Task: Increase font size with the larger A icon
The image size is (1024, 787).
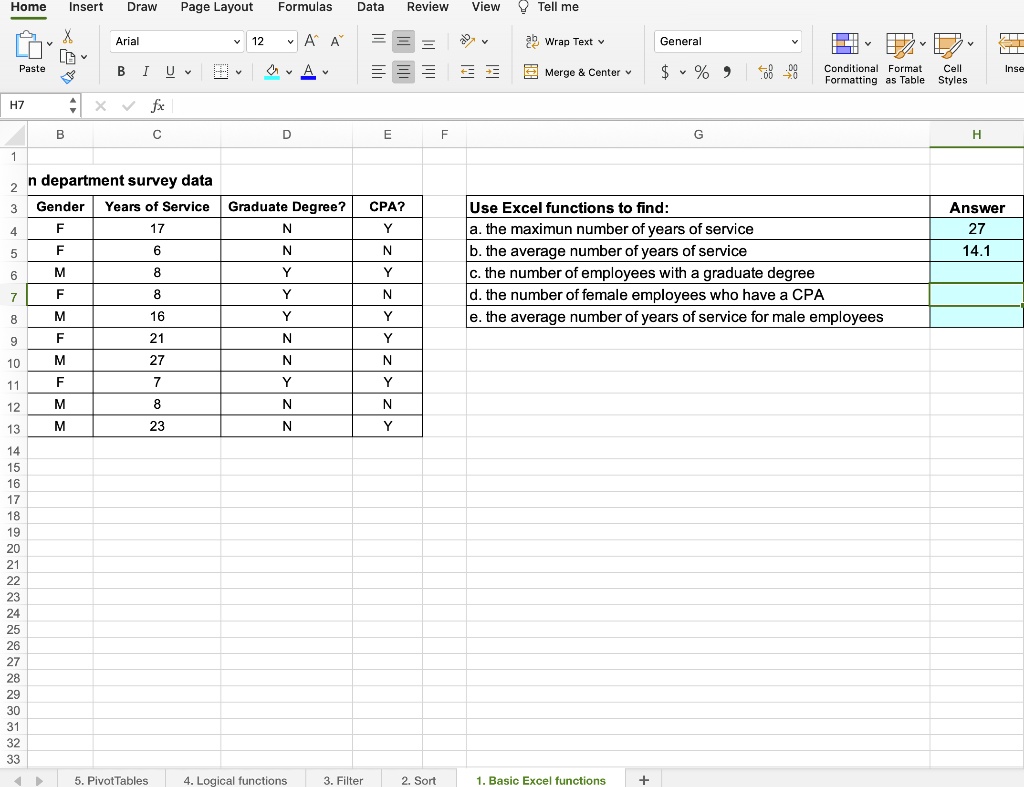Action: pyautogui.click(x=311, y=41)
